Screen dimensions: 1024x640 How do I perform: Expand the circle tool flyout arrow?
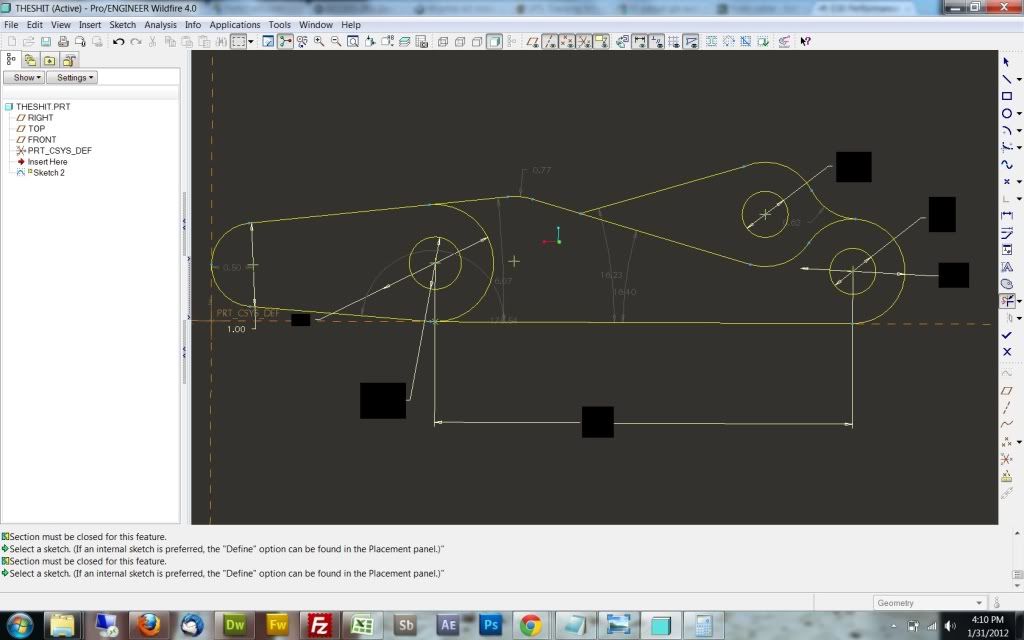1019,114
